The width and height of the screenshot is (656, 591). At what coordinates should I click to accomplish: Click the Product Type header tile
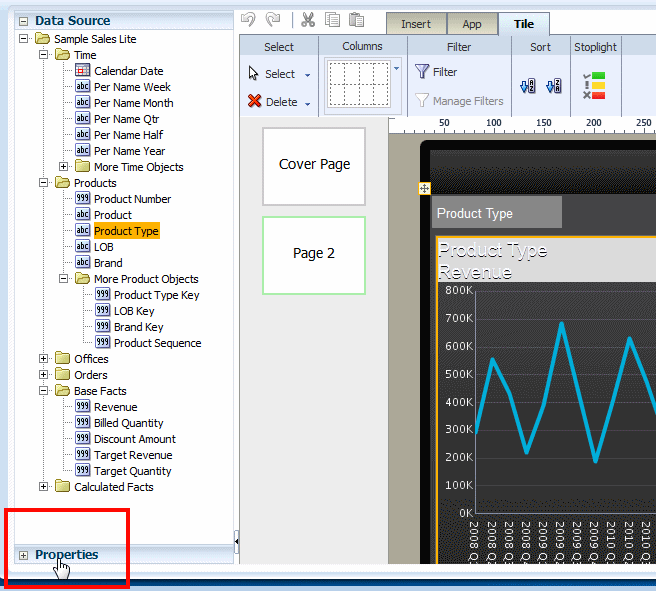tap(497, 213)
